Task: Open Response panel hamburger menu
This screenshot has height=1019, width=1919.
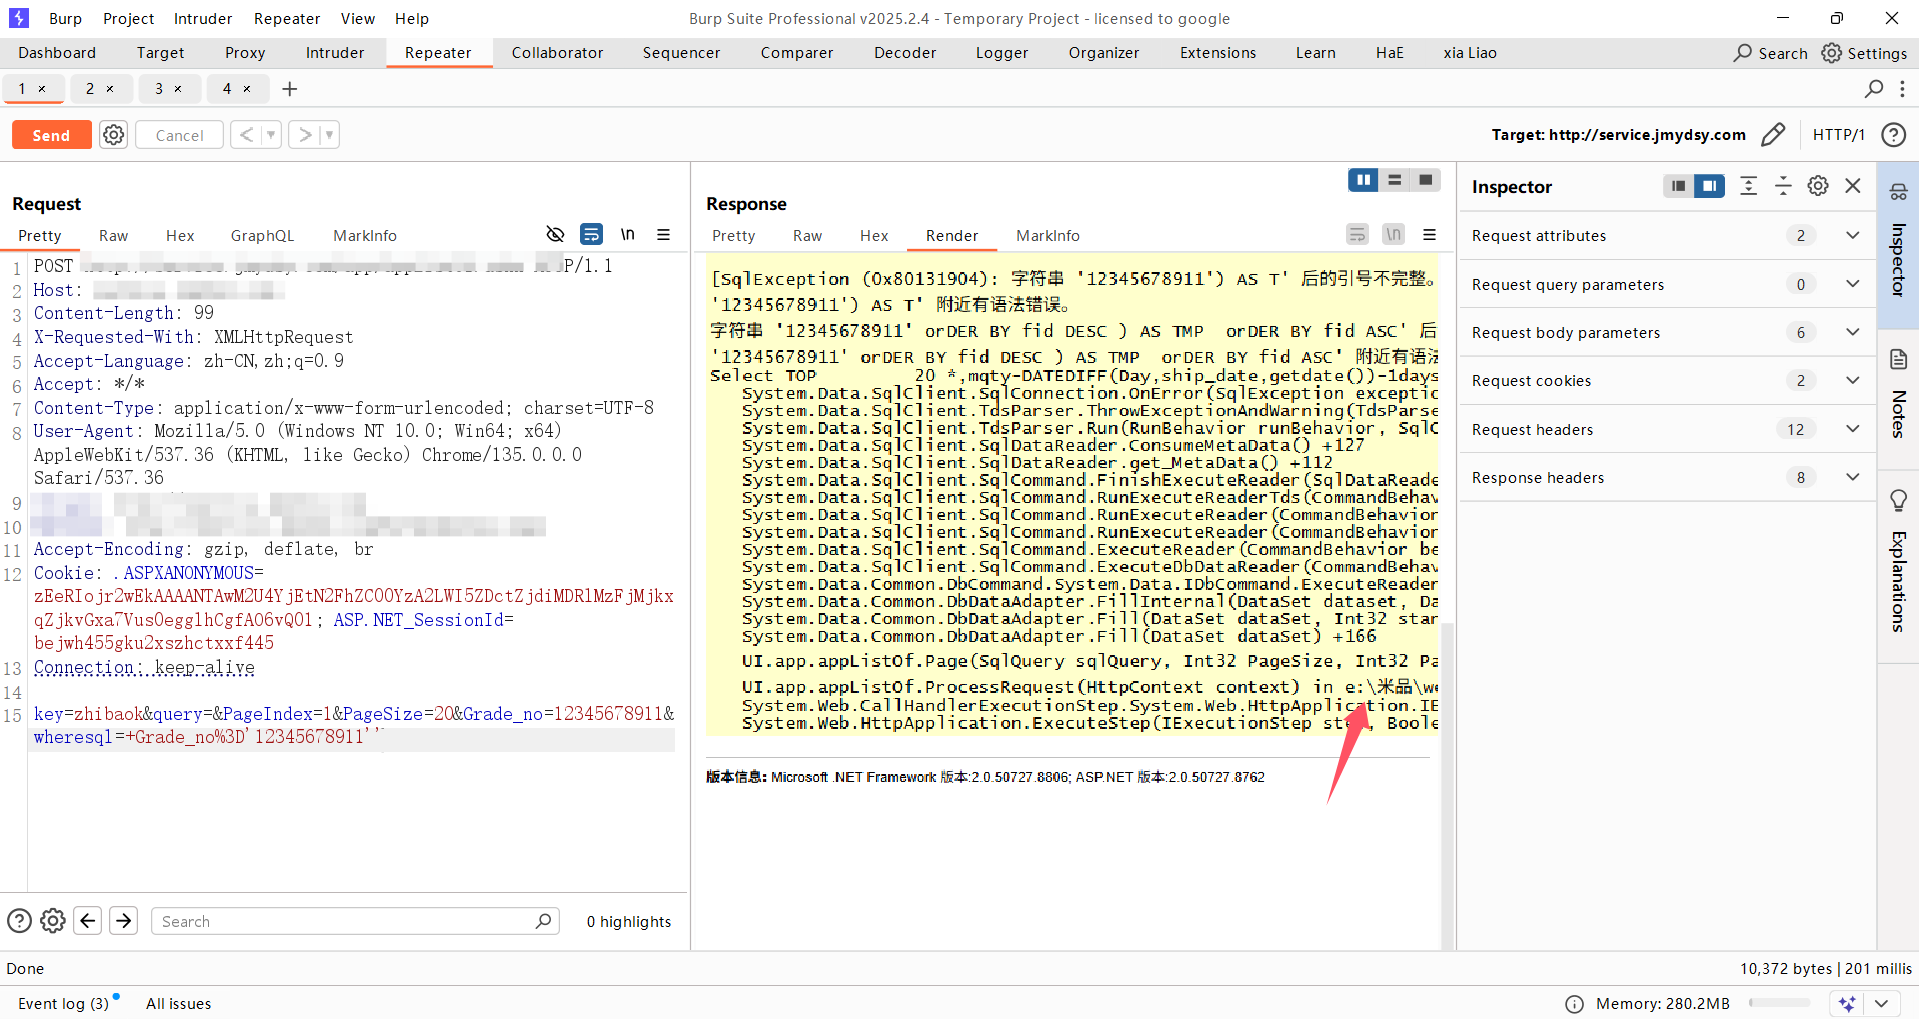Action: (x=1429, y=234)
